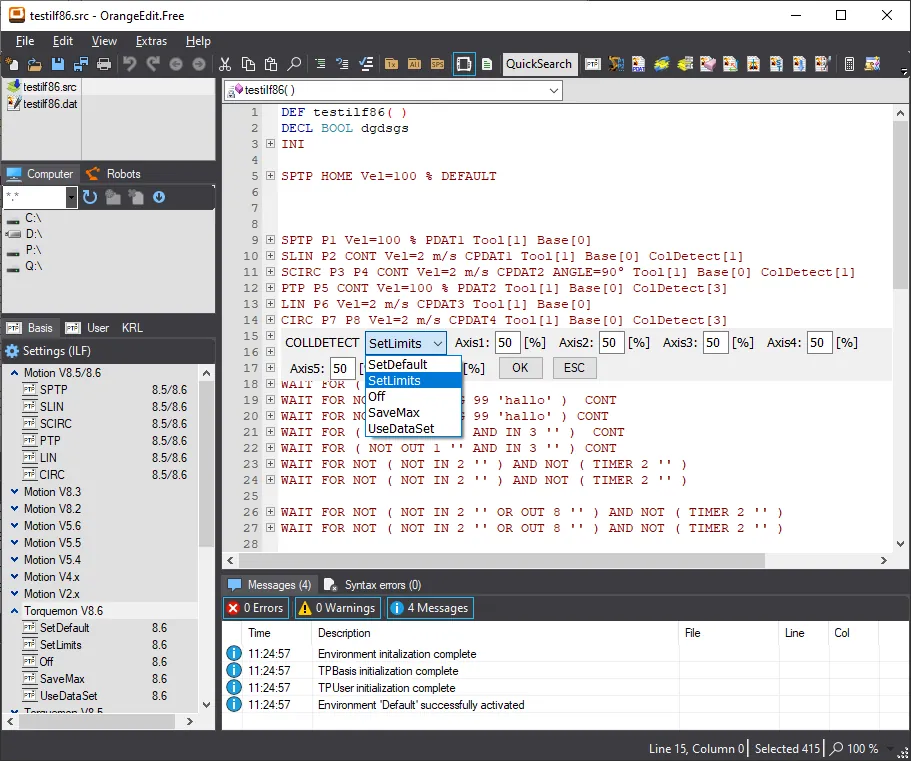Collapse the Torquemon V8.6 group
The image size is (911, 761).
tap(15, 611)
